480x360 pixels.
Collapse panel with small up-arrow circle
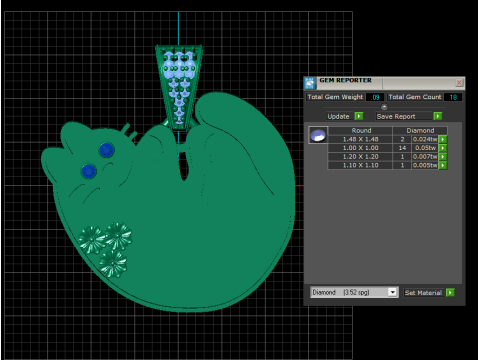point(384,107)
